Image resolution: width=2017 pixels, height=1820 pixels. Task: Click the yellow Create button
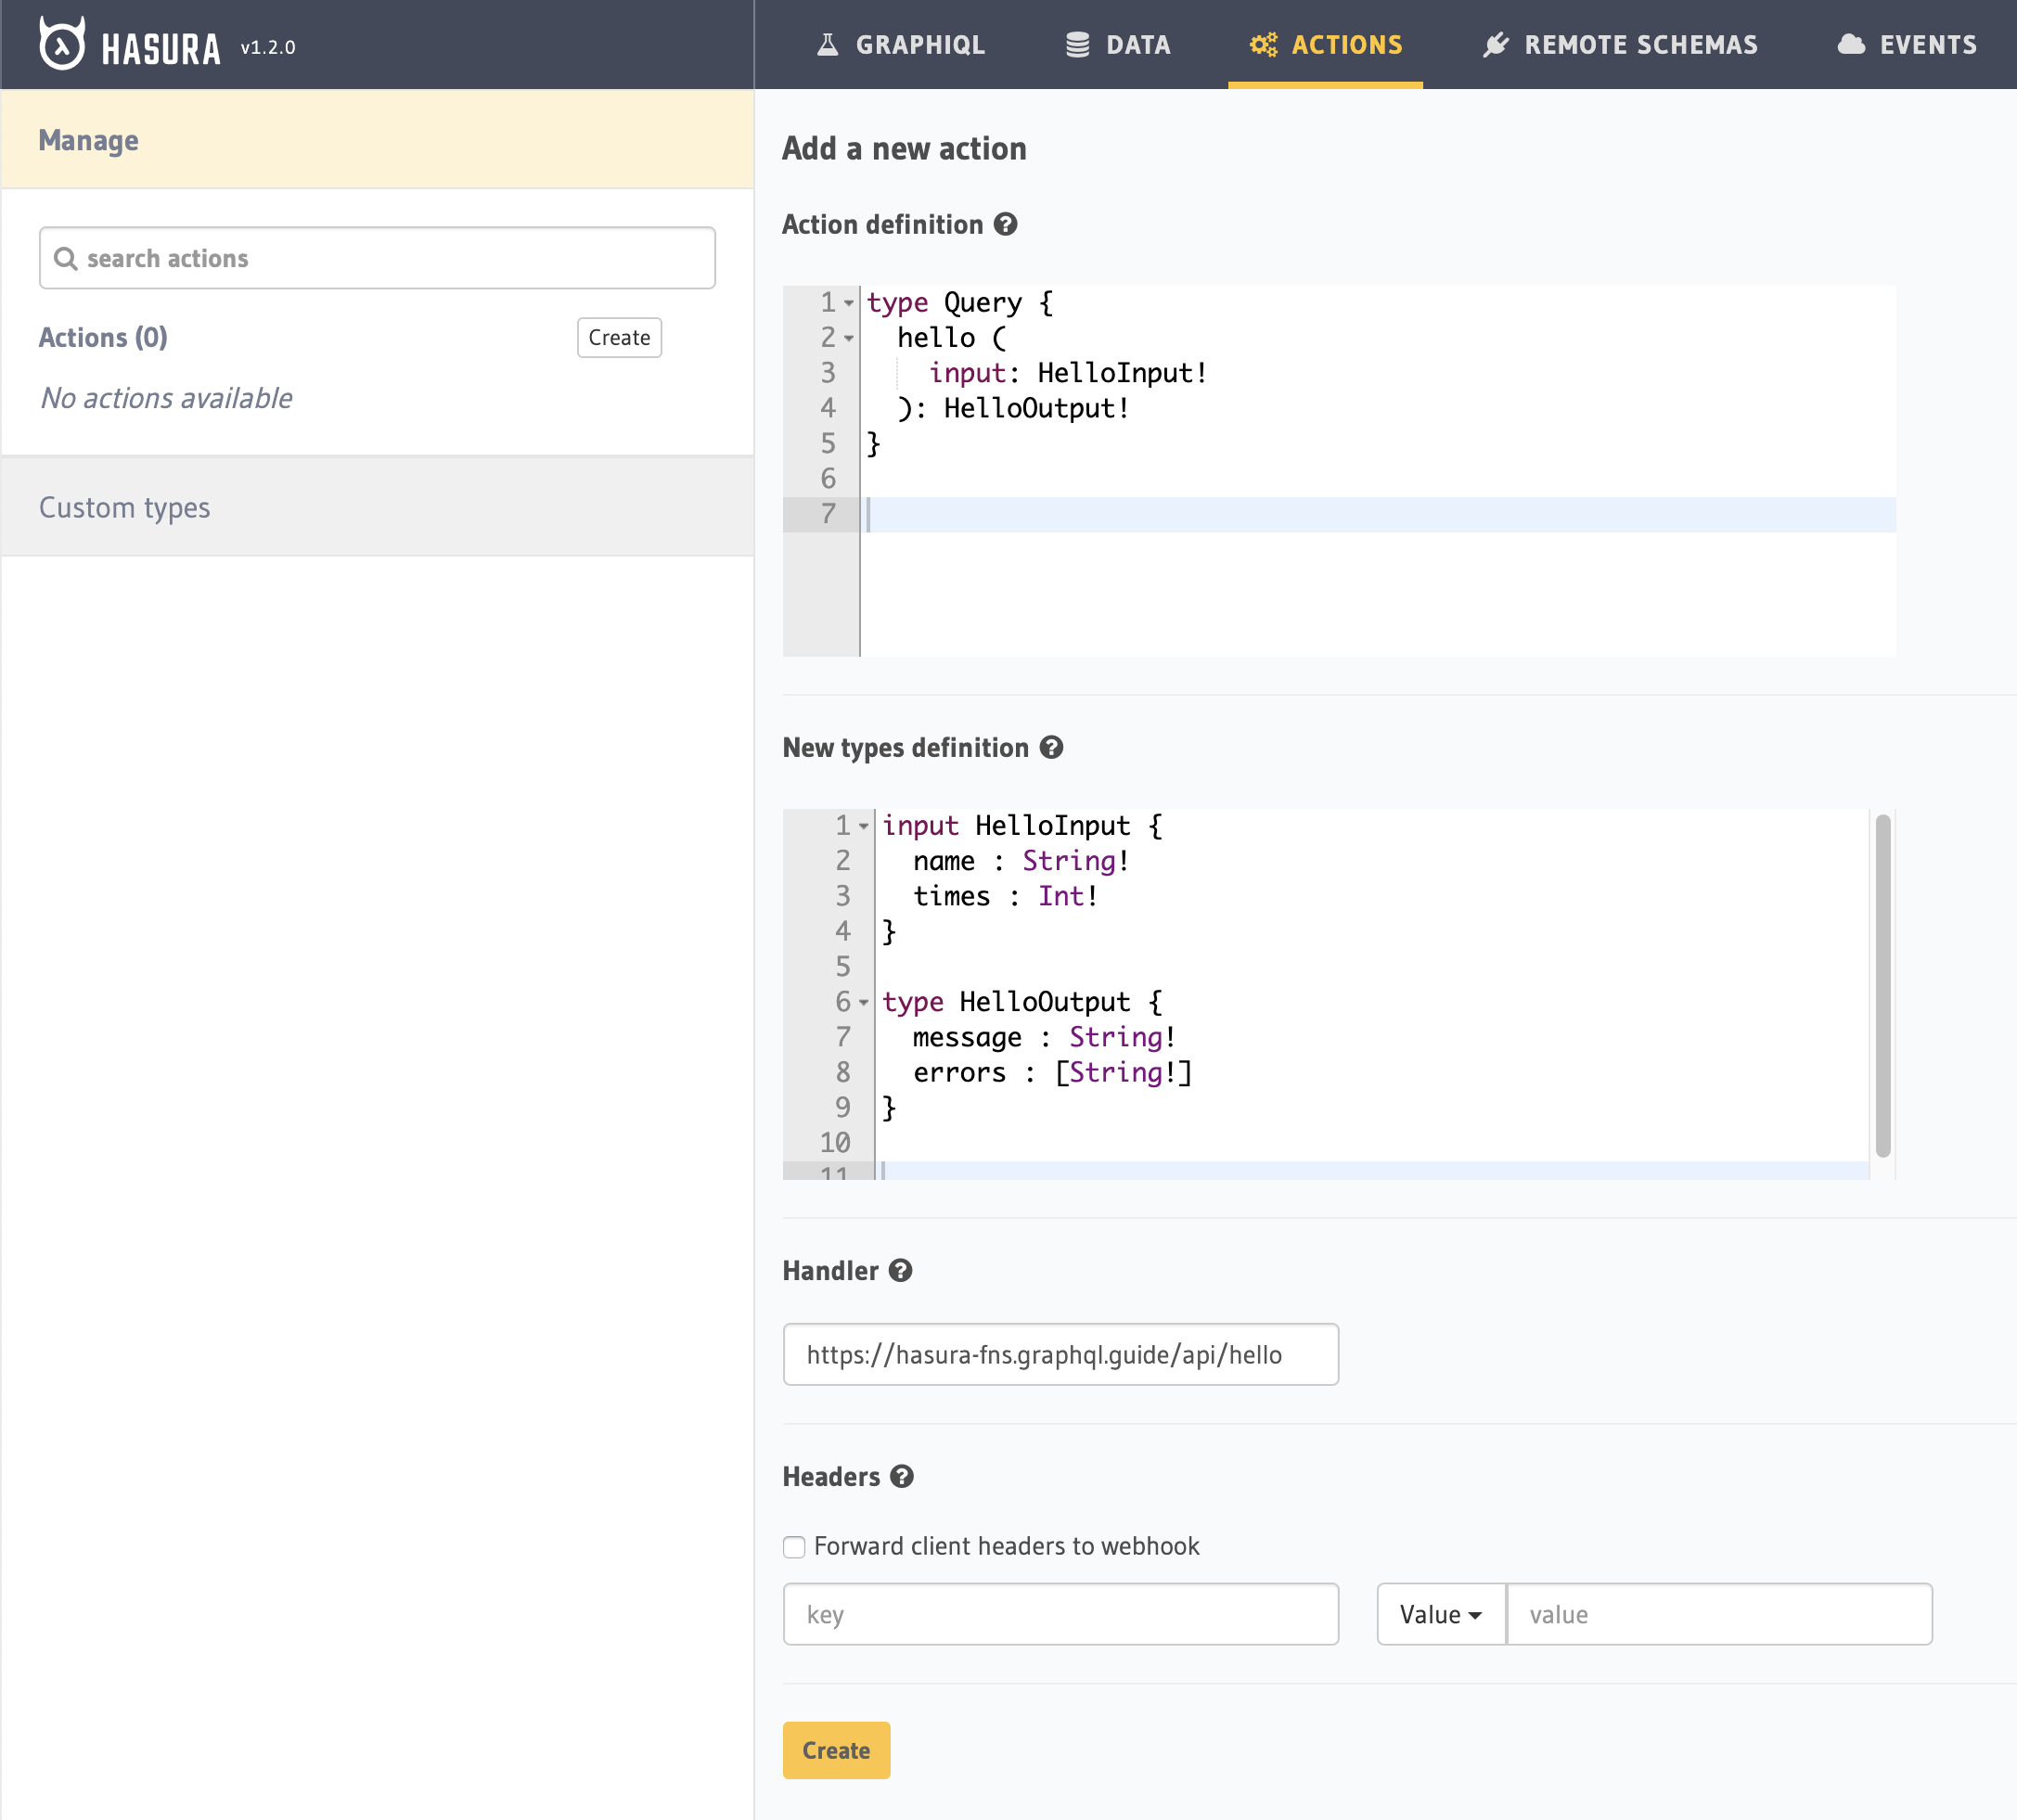(836, 1750)
